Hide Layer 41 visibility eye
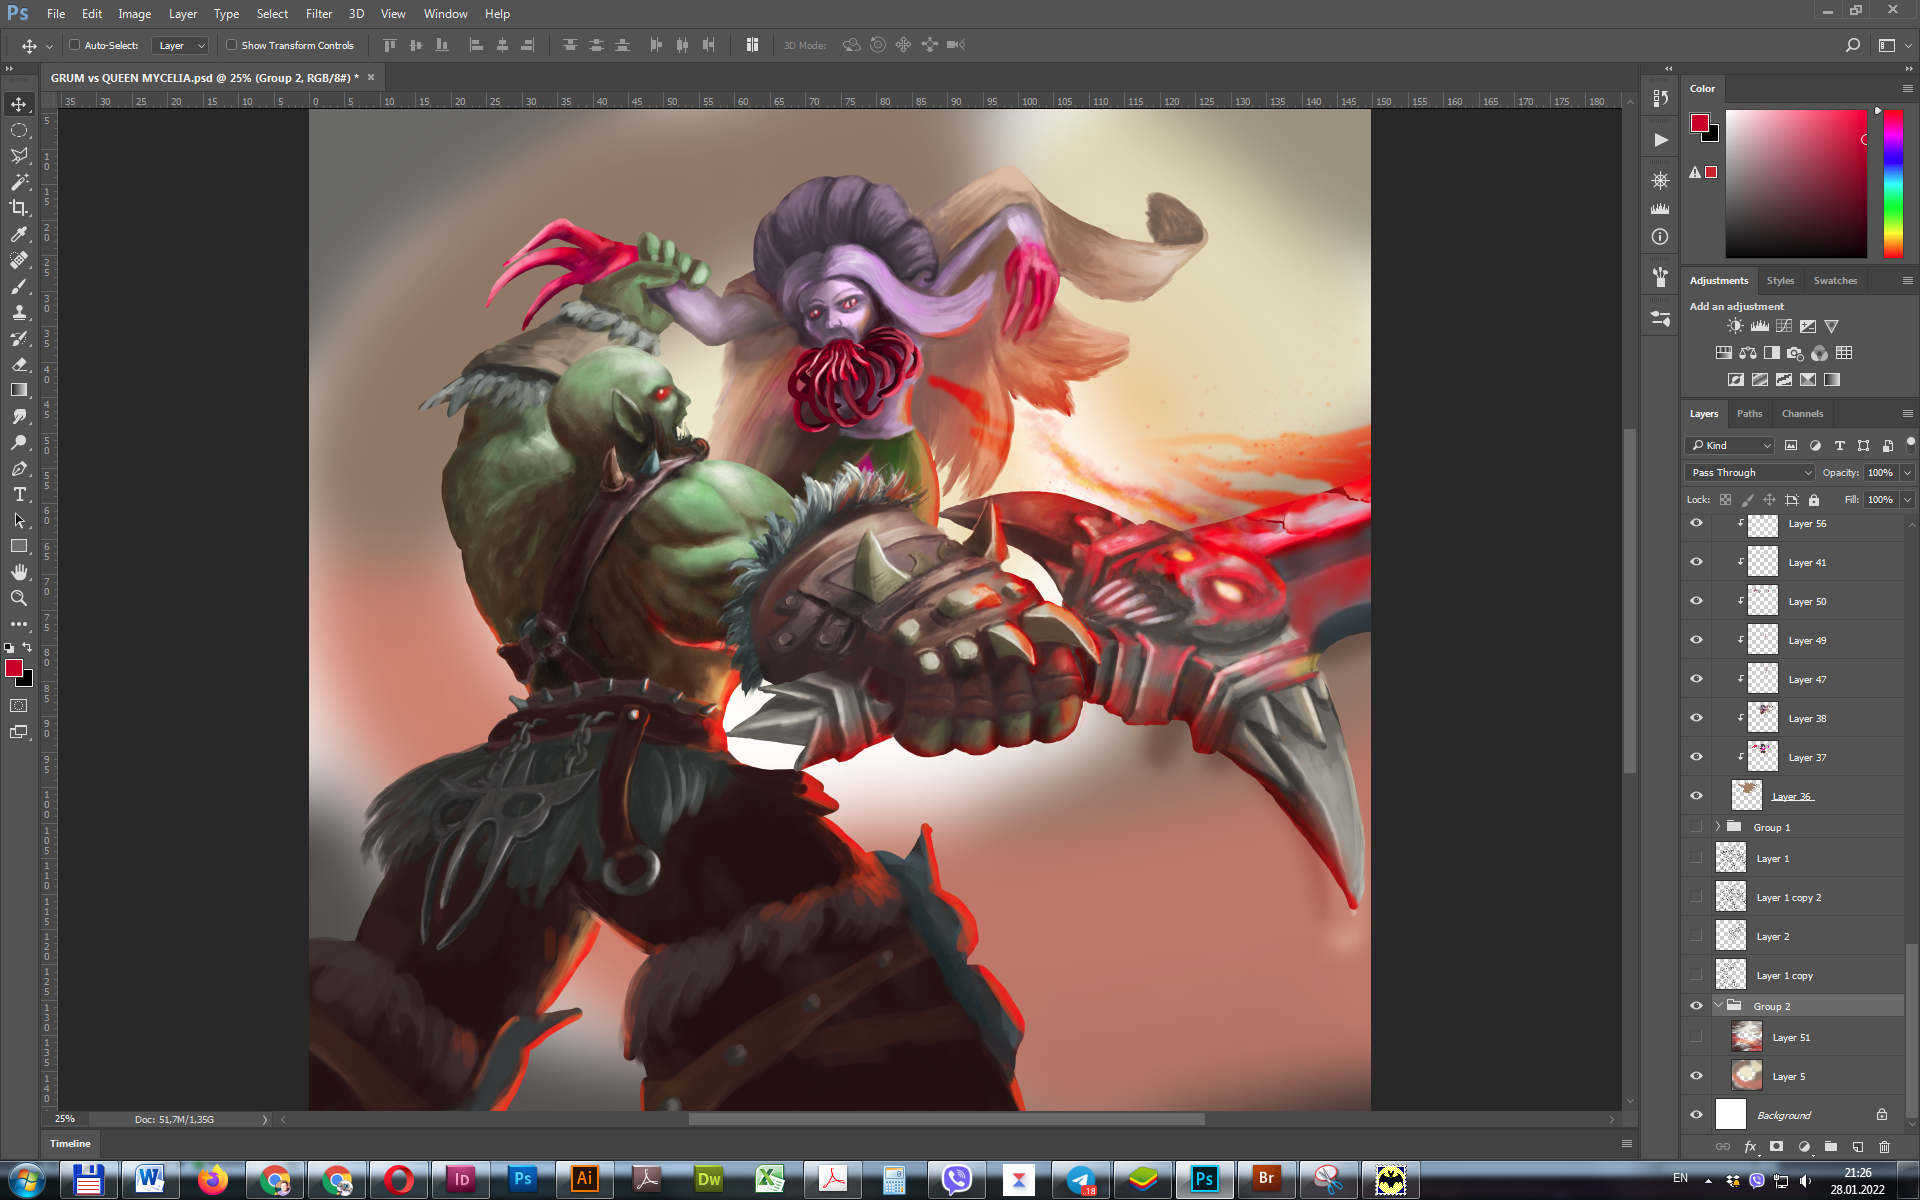The width and height of the screenshot is (1920, 1200). click(1696, 562)
